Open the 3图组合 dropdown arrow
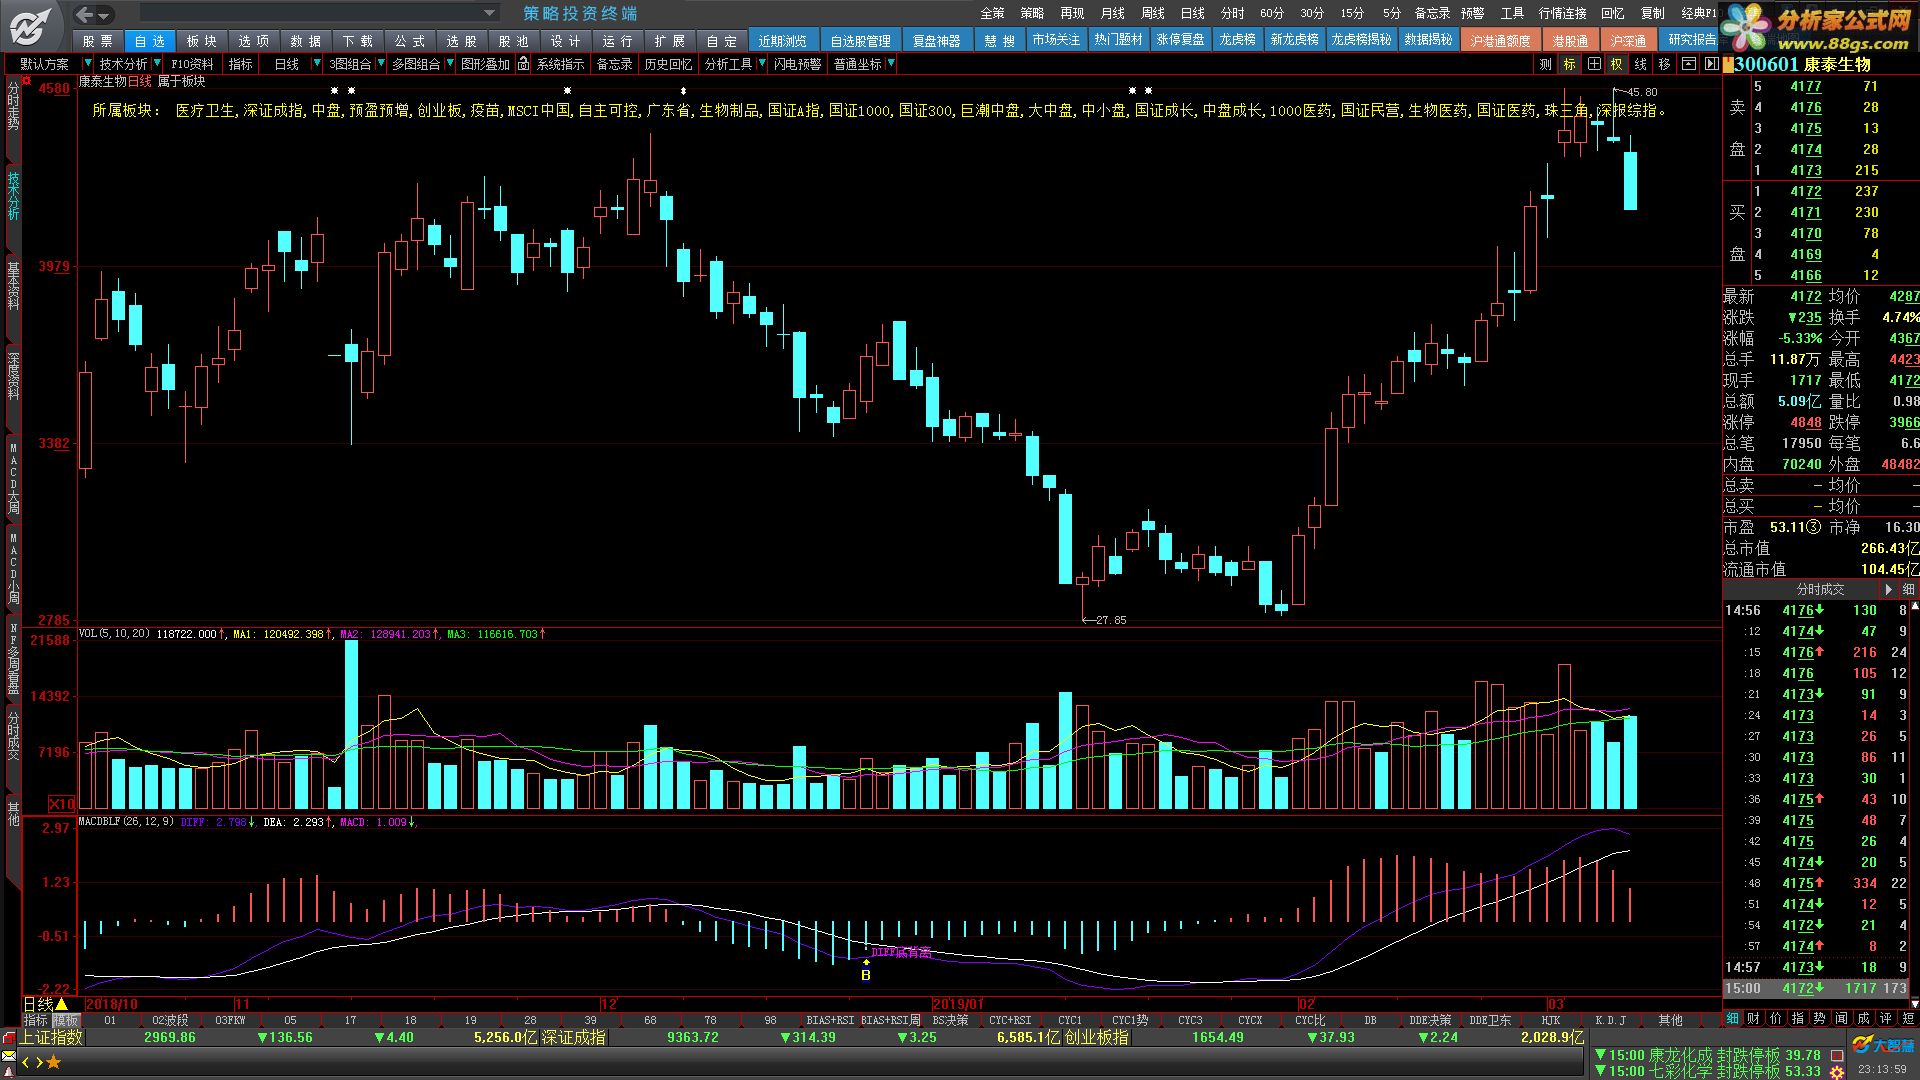Viewport: 1920px width, 1080px height. click(381, 64)
